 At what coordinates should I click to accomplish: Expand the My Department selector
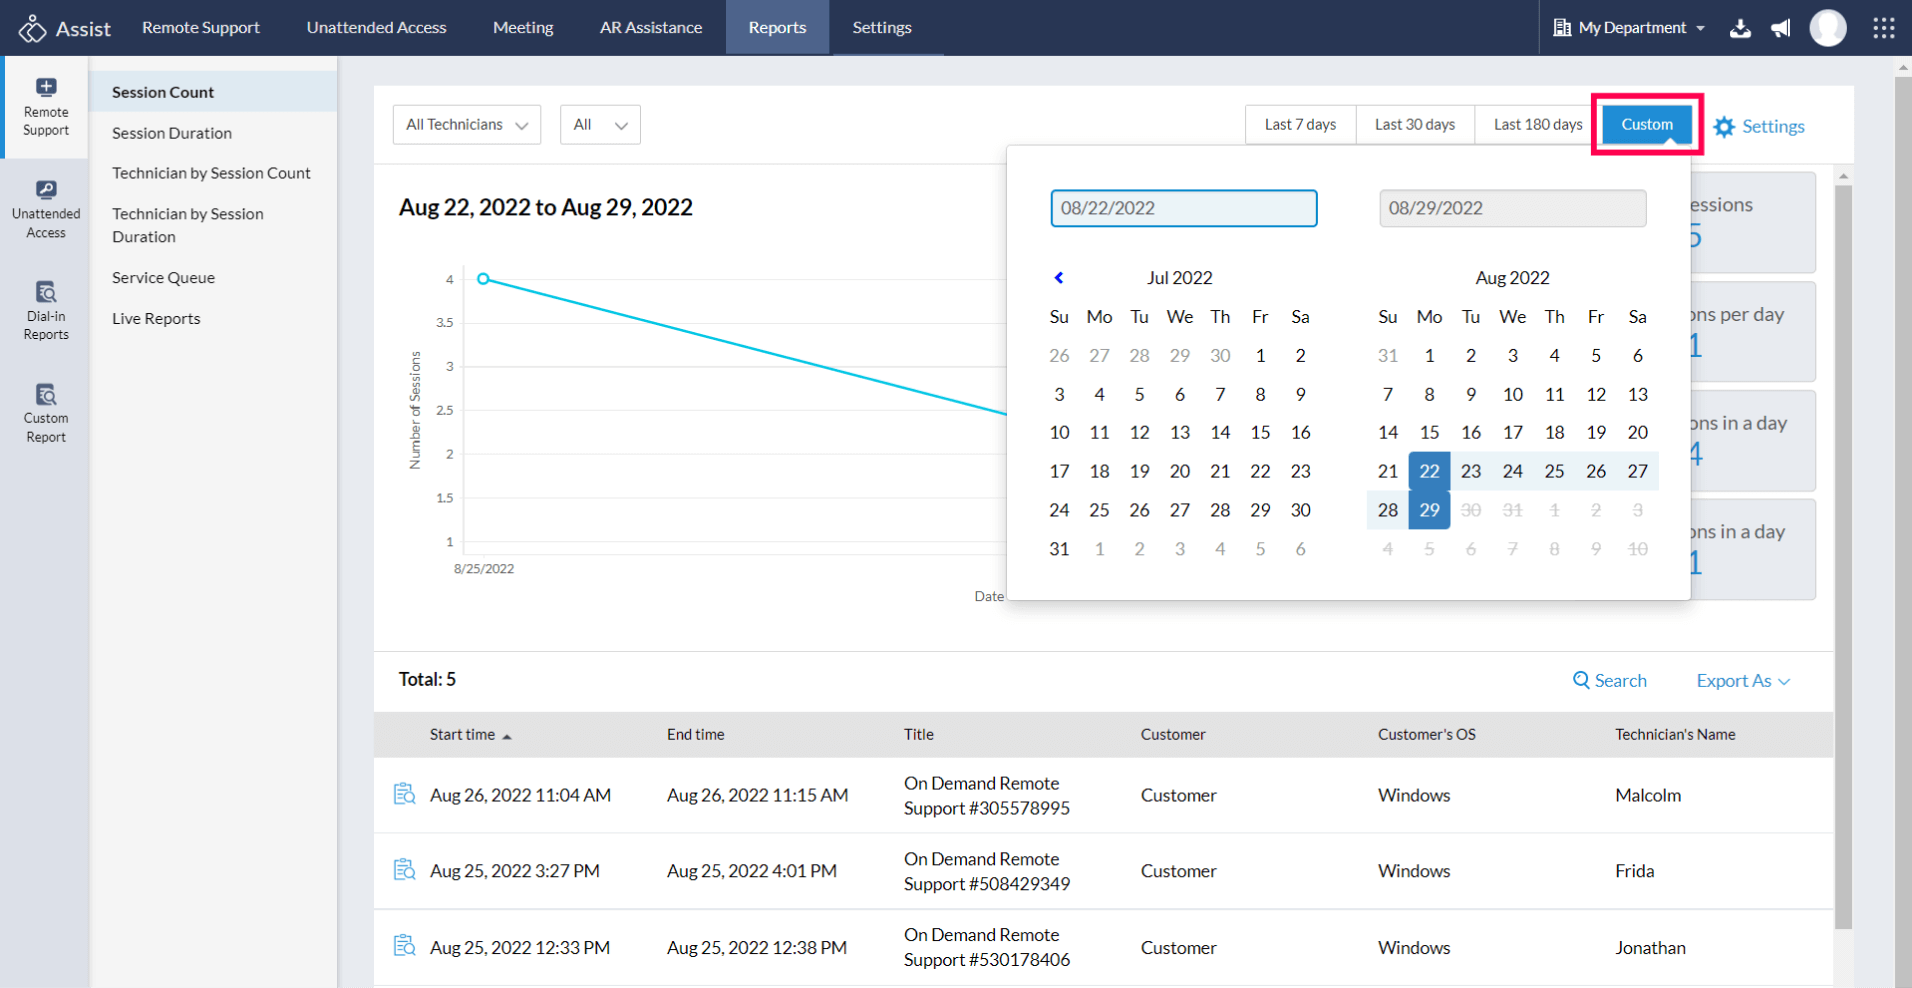click(1630, 28)
